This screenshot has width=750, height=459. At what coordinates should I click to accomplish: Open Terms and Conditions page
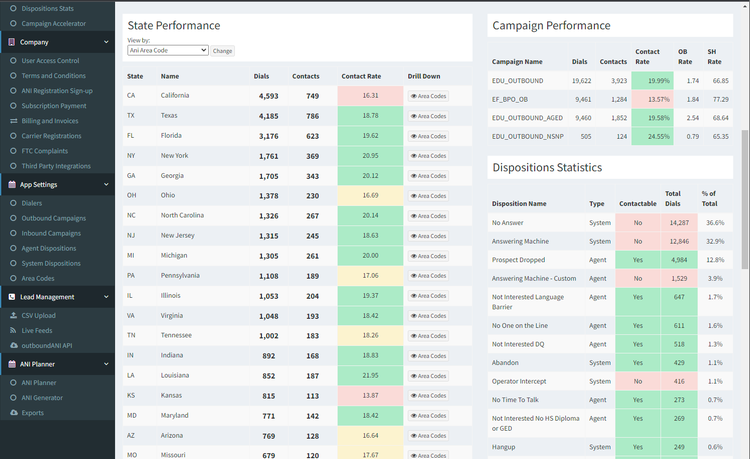(54, 76)
